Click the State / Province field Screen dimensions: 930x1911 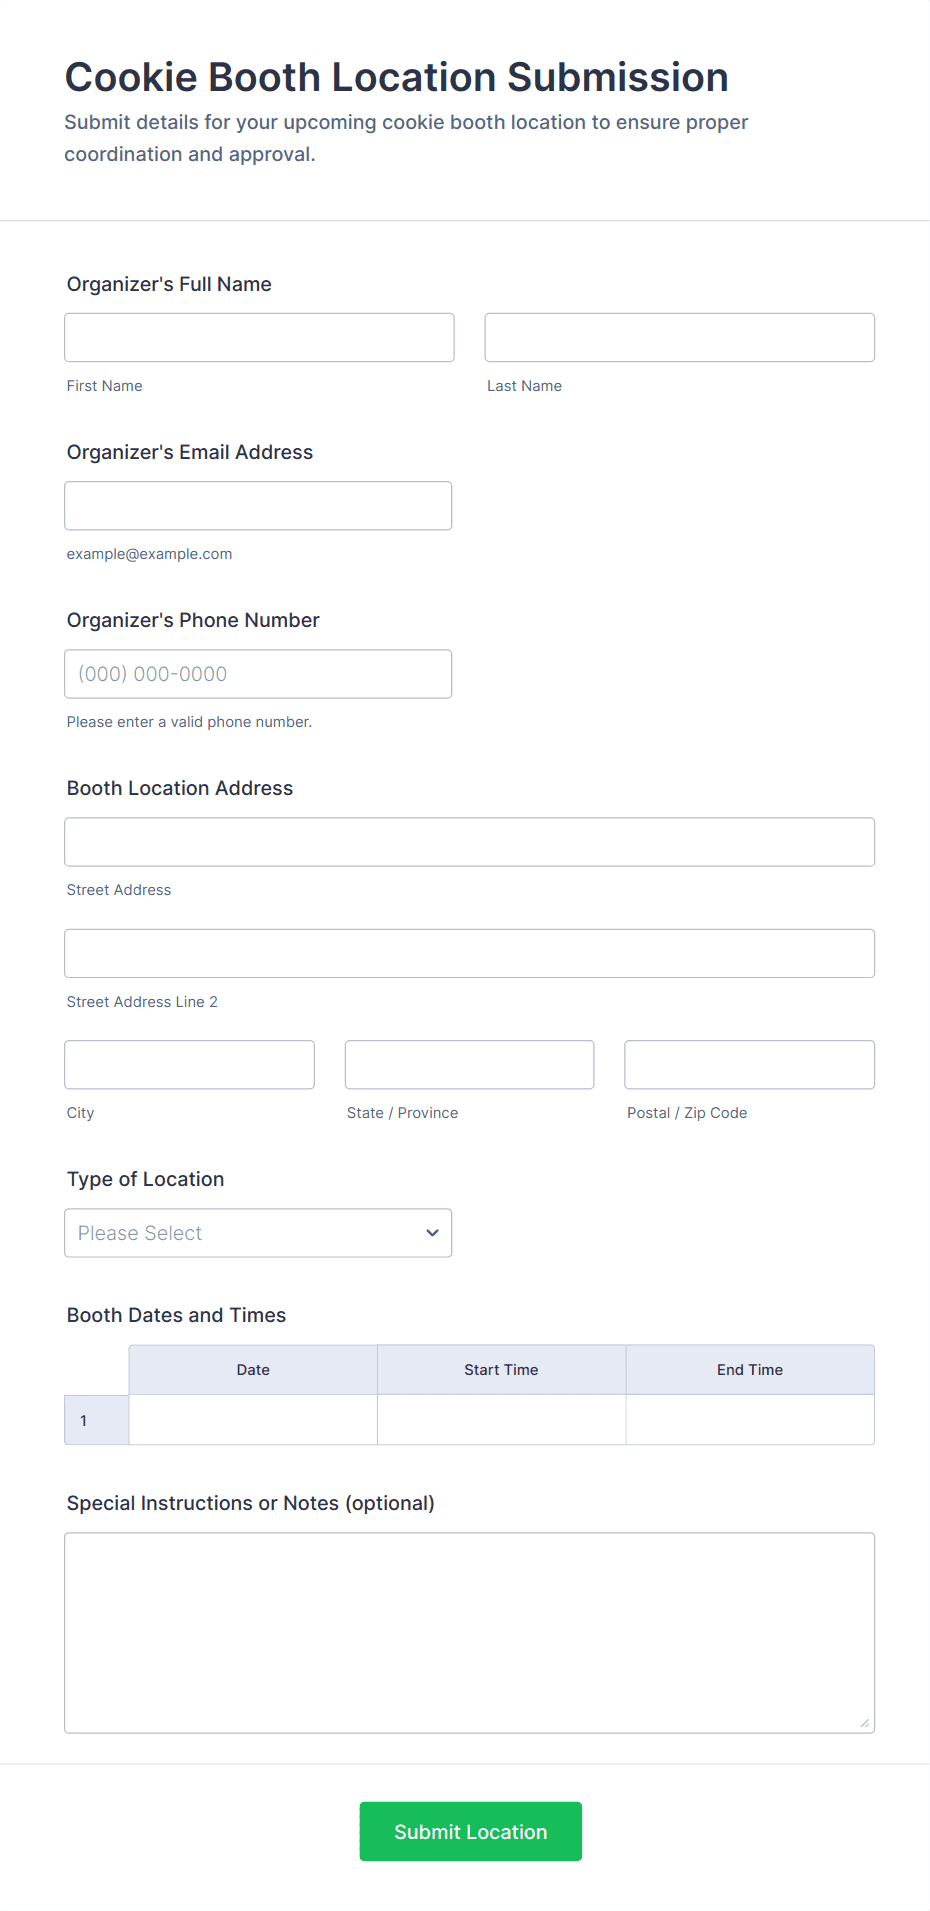(469, 1065)
